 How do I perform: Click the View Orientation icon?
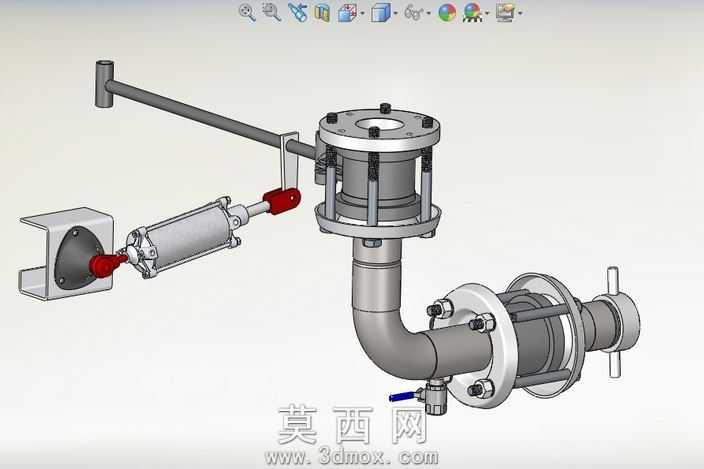click(x=347, y=13)
